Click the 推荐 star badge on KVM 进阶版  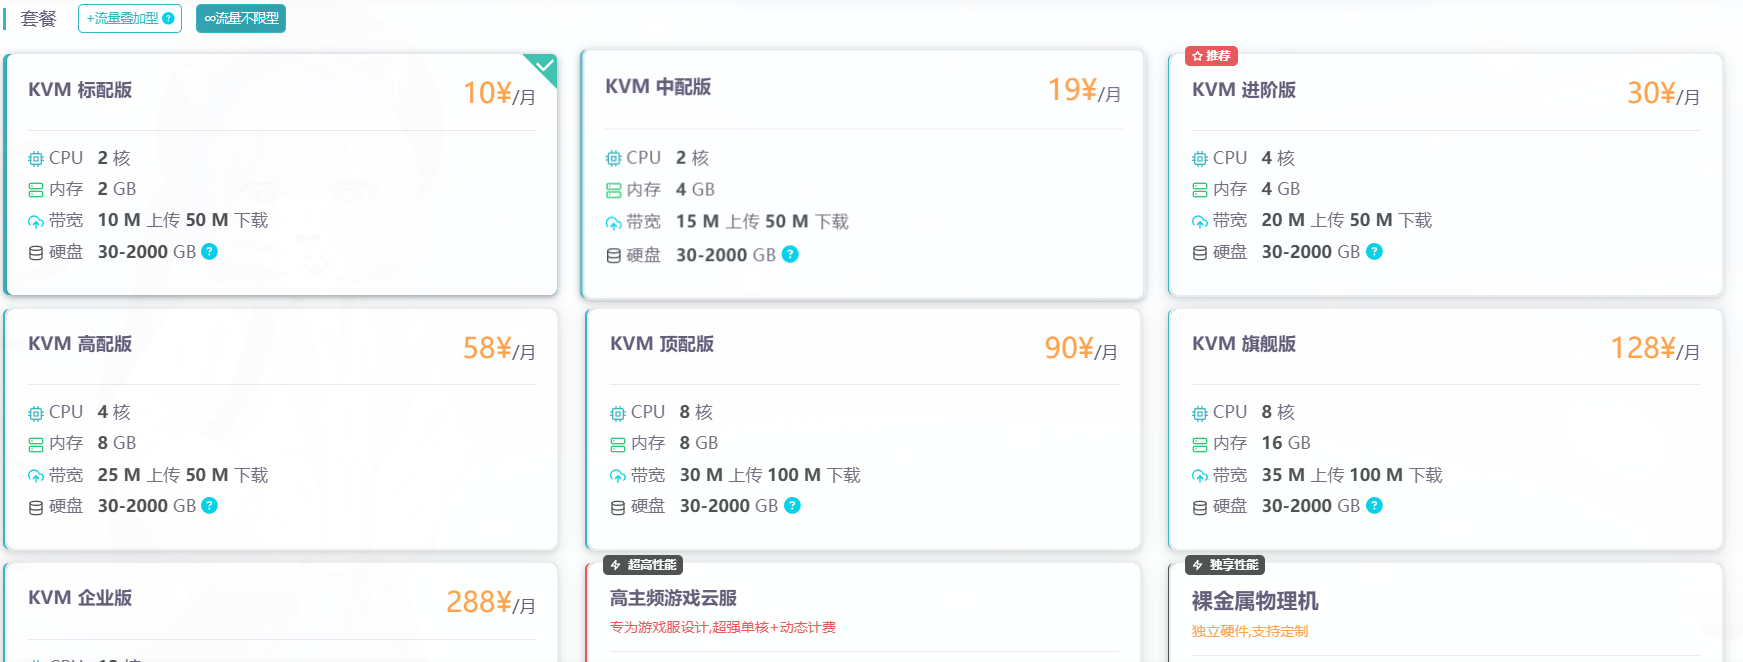(1211, 56)
